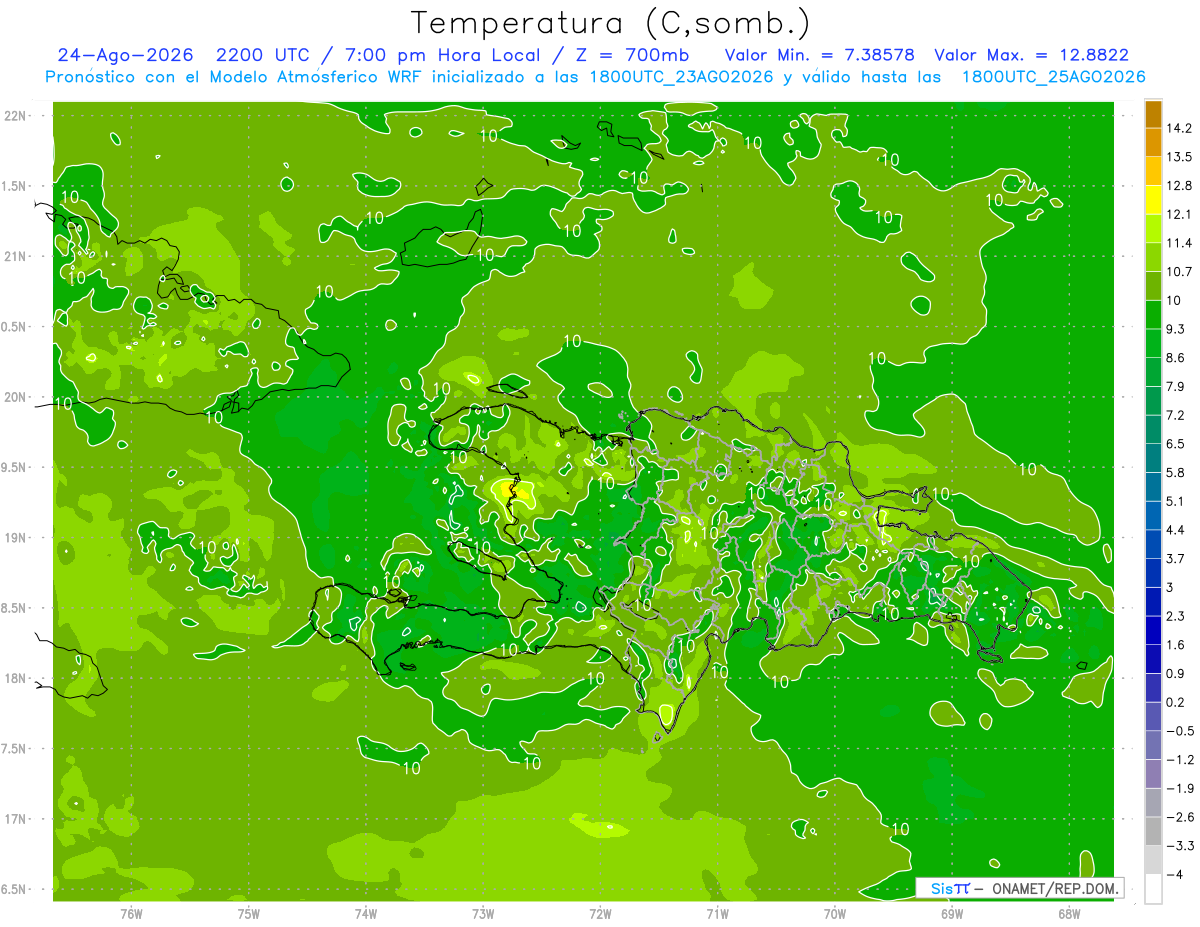1200x927 pixels.
Task: Click the "Valor Min. = 7.38578" value
Action: pyautogui.click(x=820, y=56)
